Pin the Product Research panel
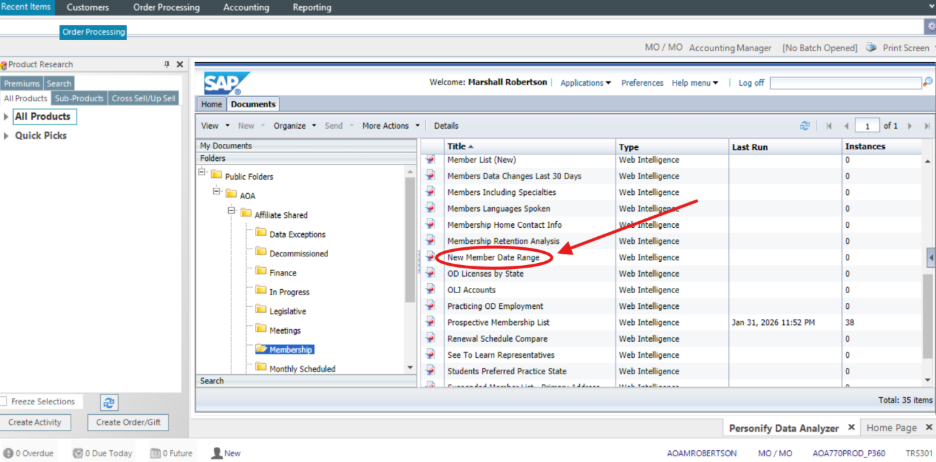This screenshot has width=936, height=462. 167,65
